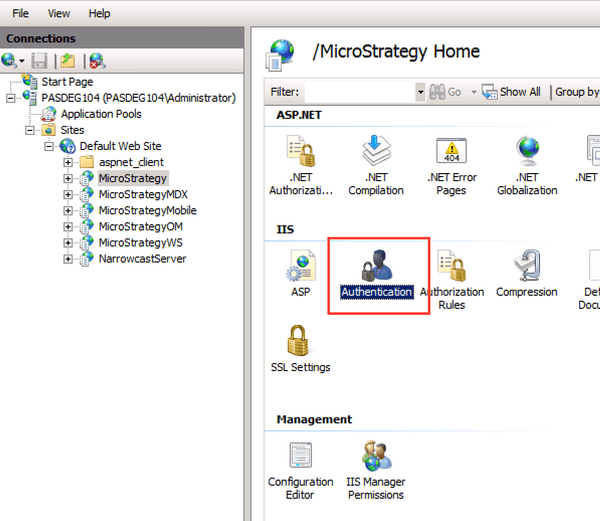Expand the MicroStrategyOM node

pyautogui.click(x=68, y=227)
